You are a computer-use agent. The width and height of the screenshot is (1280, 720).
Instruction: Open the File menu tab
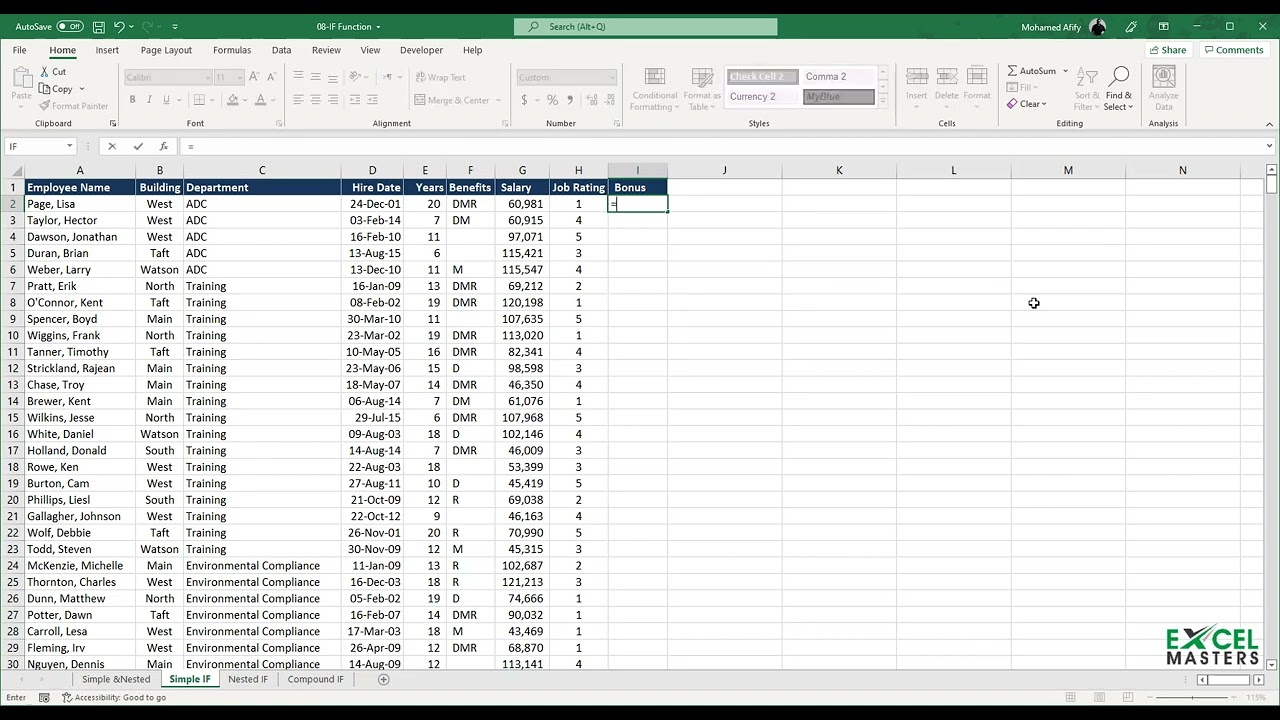(x=19, y=50)
